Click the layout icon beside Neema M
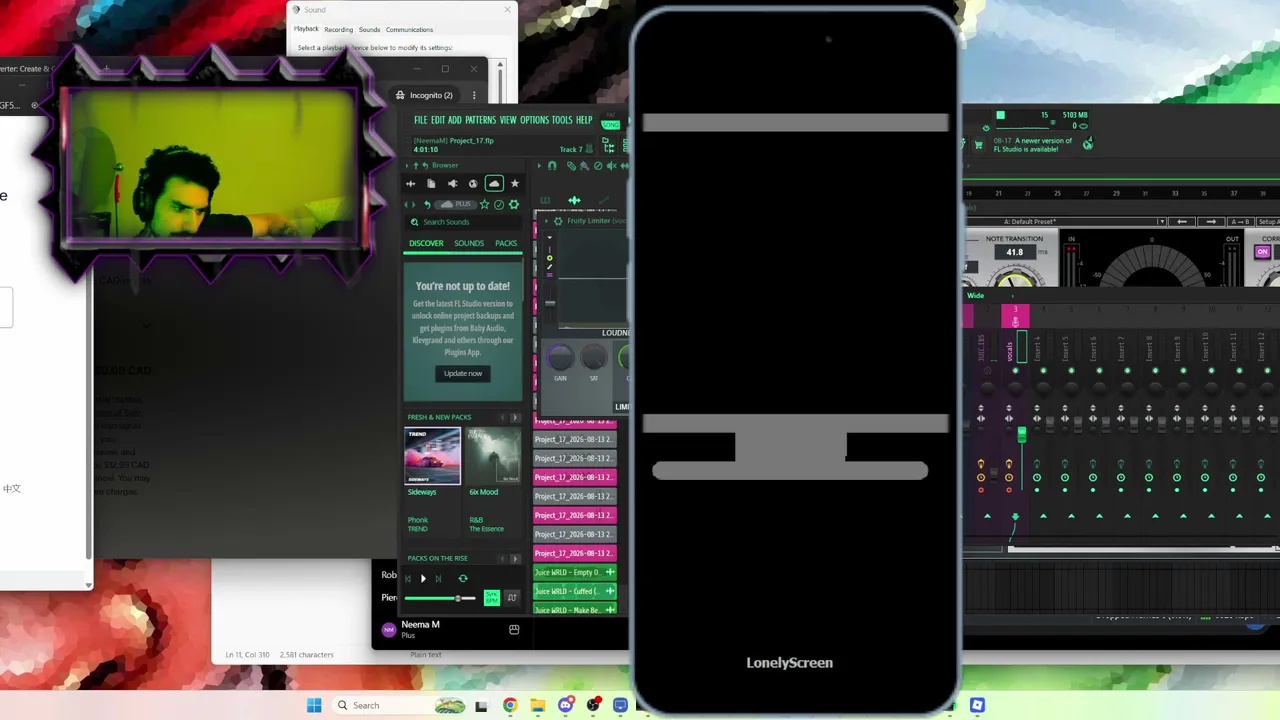Screen dimensions: 1280x720 (514, 630)
